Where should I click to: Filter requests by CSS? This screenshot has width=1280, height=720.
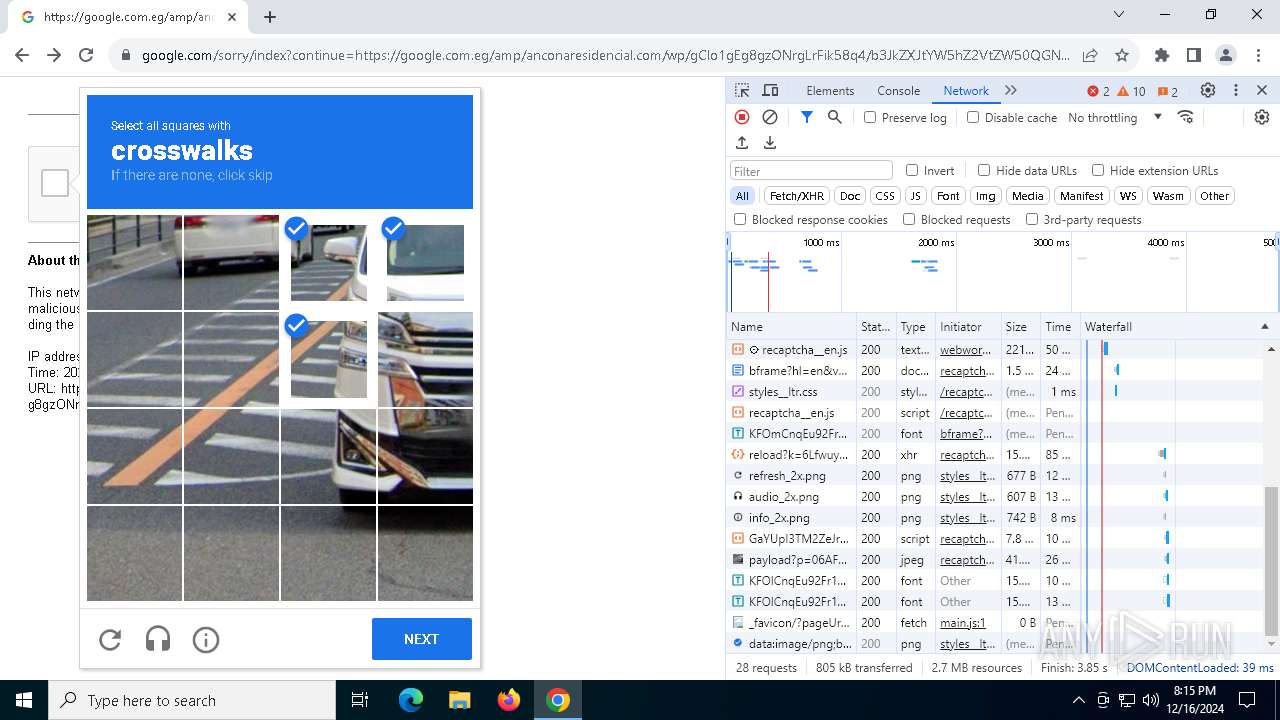tap(884, 196)
